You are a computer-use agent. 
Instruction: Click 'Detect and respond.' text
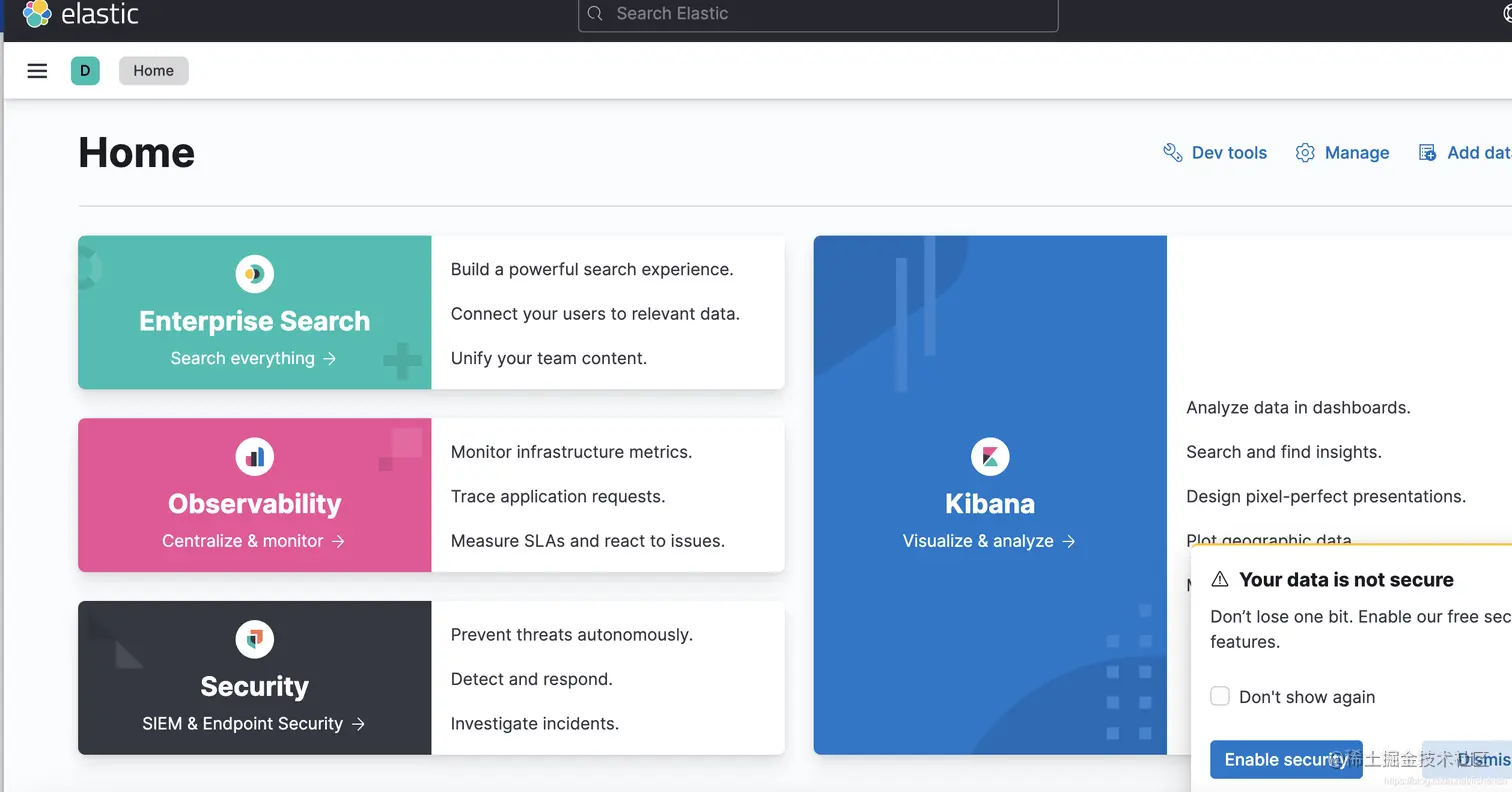pyautogui.click(x=532, y=679)
